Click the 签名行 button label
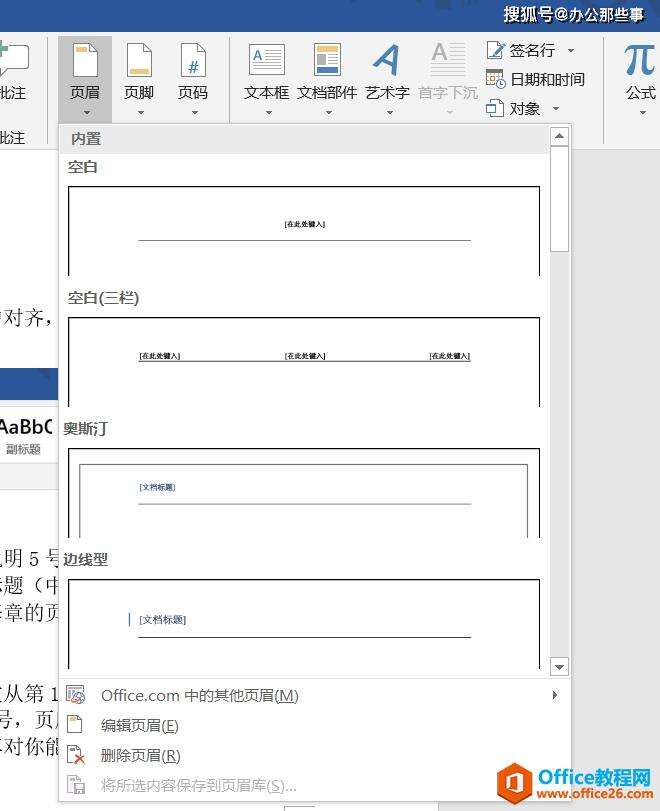The width and height of the screenshot is (660, 811). (x=532, y=51)
